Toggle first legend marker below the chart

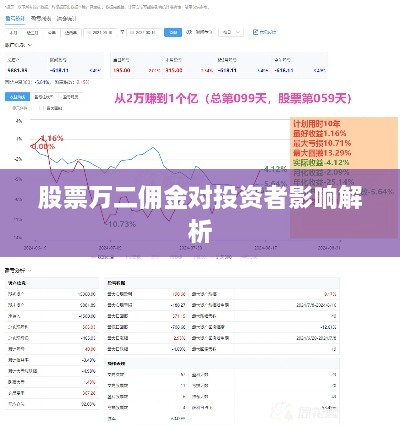(94, 257)
